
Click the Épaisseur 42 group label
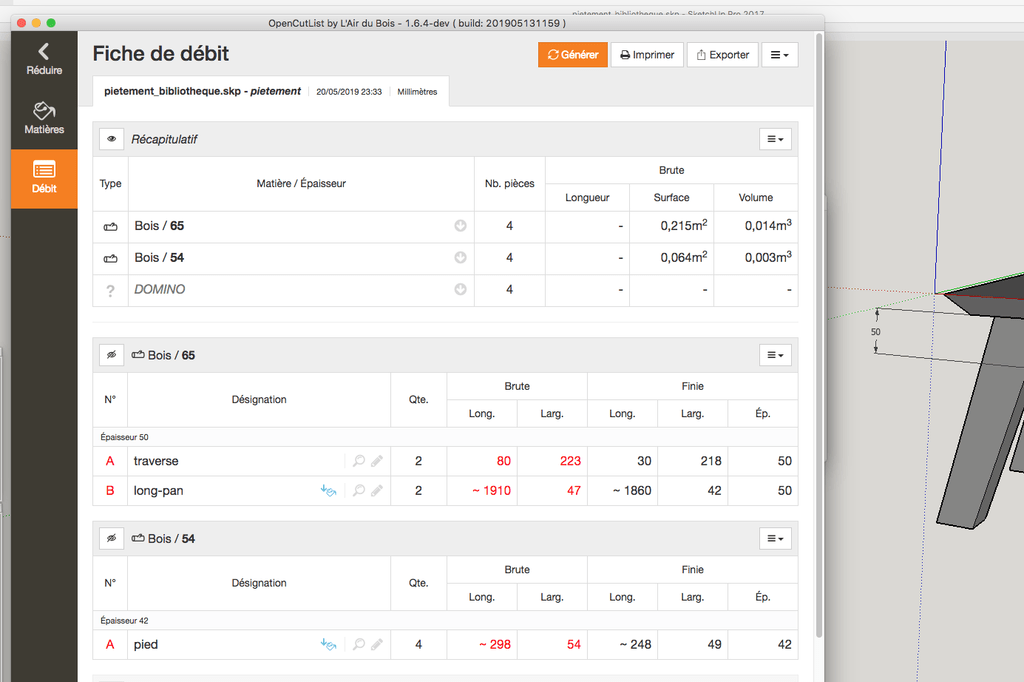pyautogui.click(x=124, y=621)
